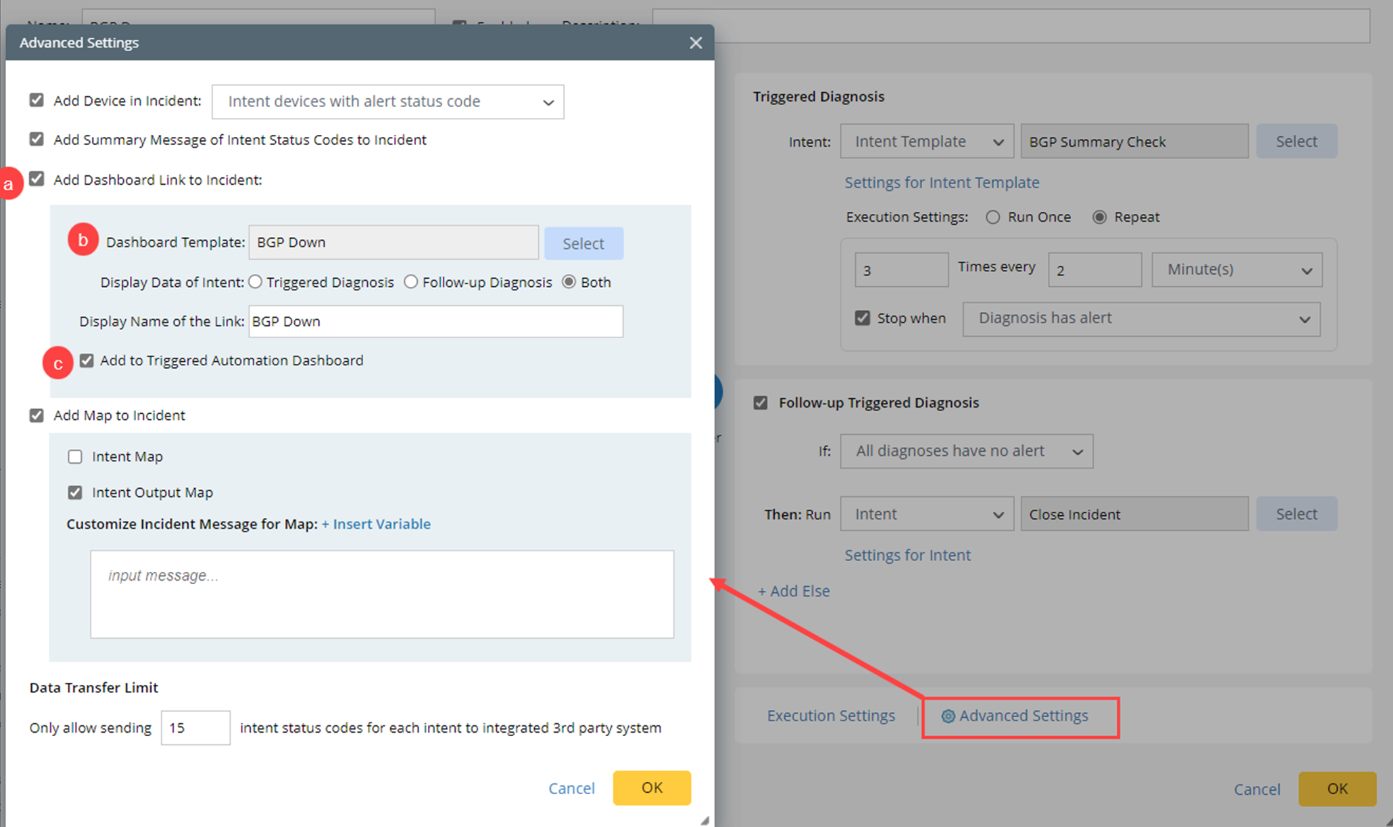
Task: Expand All diagnoses have no alert dropdown
Action: (966, 451)
